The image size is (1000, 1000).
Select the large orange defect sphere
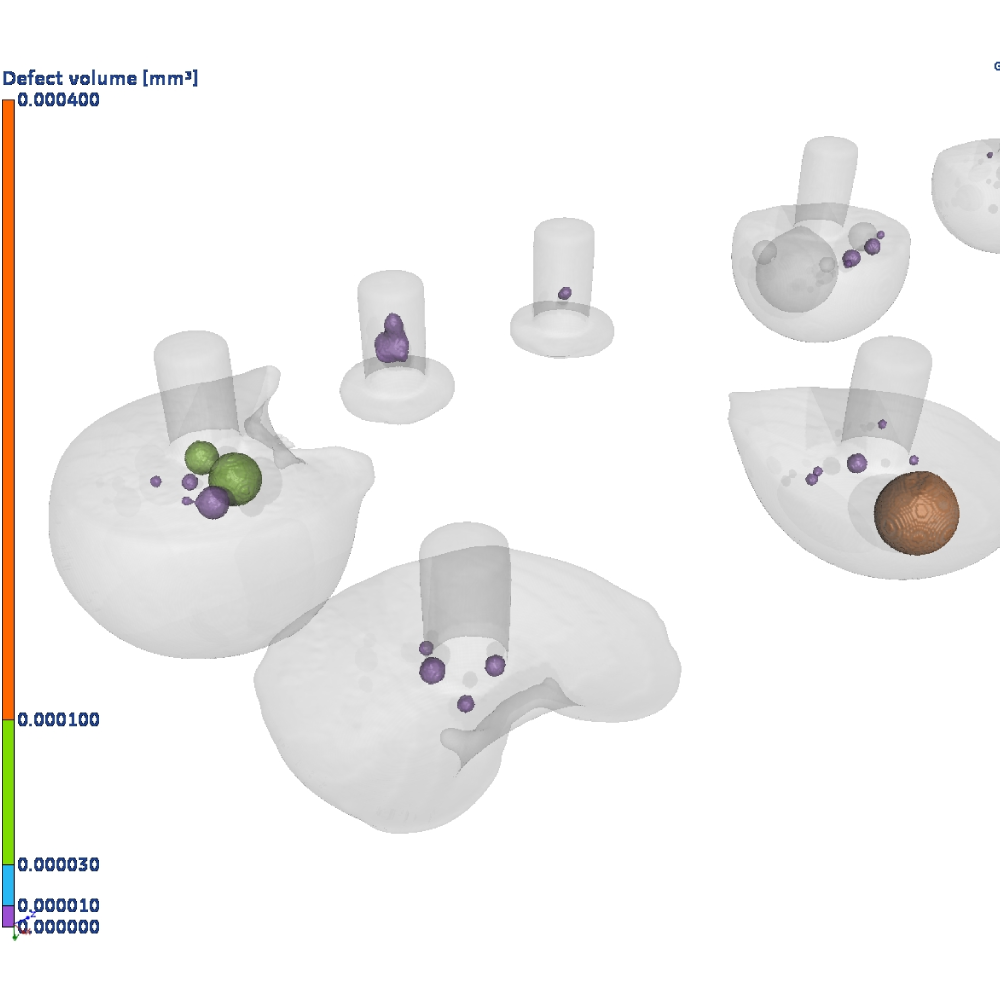pyautogui.click(x=916, y=511)
